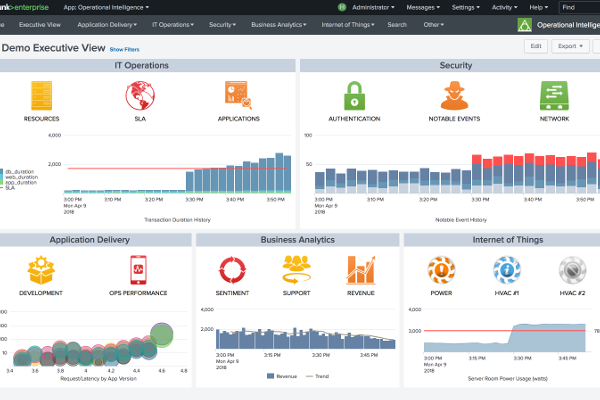
Task: Click the Support people icon
Action: click(x=297, y=270)
